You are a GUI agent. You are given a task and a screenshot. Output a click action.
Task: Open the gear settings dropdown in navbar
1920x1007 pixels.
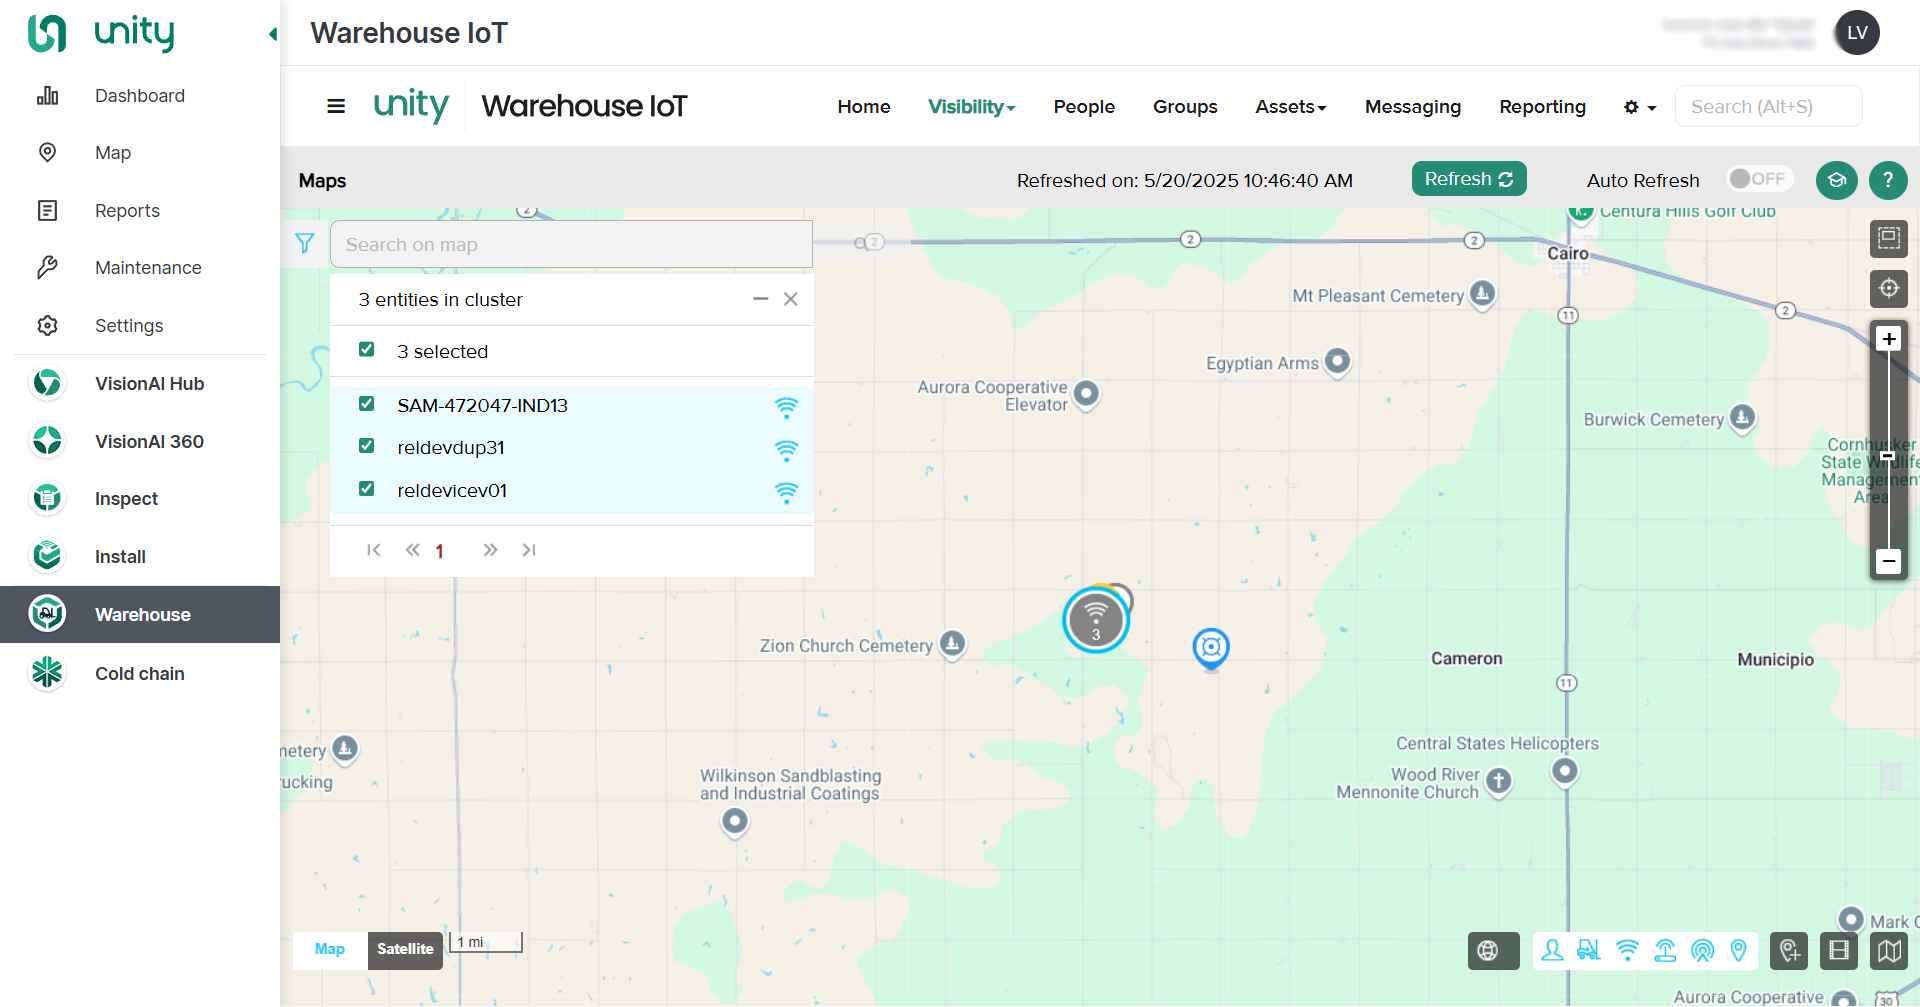tap(1640, 107)
